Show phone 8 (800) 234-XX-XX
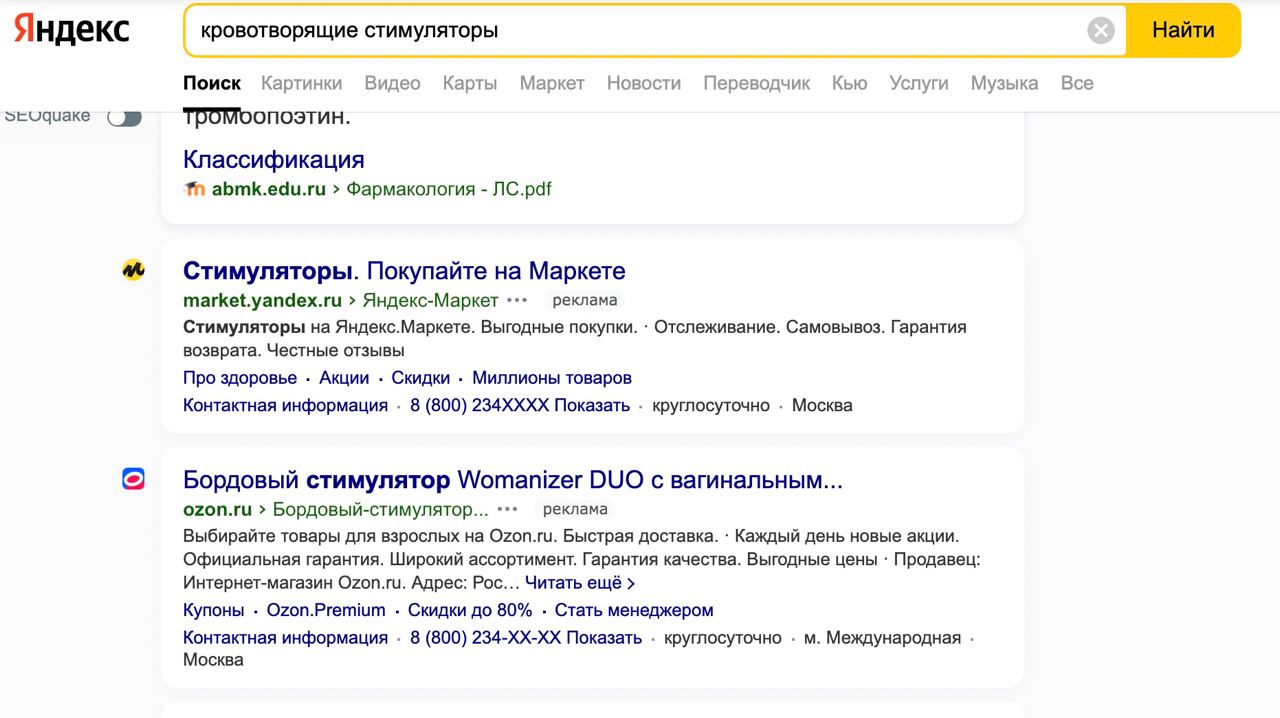Image resolution: width=1280 pixels, height=718 pixels. [526, 637]
